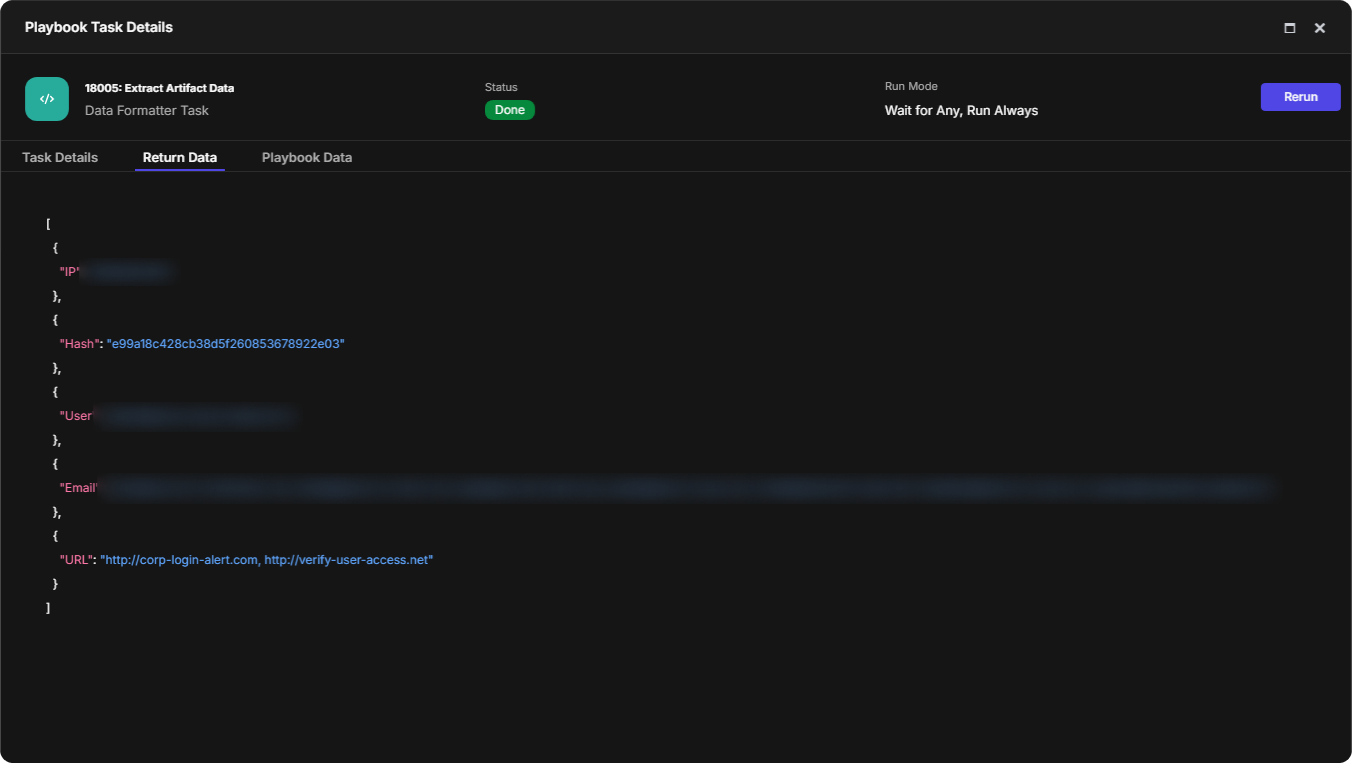
Task: Select the "IP" JSON key
Action: (69, 271)
